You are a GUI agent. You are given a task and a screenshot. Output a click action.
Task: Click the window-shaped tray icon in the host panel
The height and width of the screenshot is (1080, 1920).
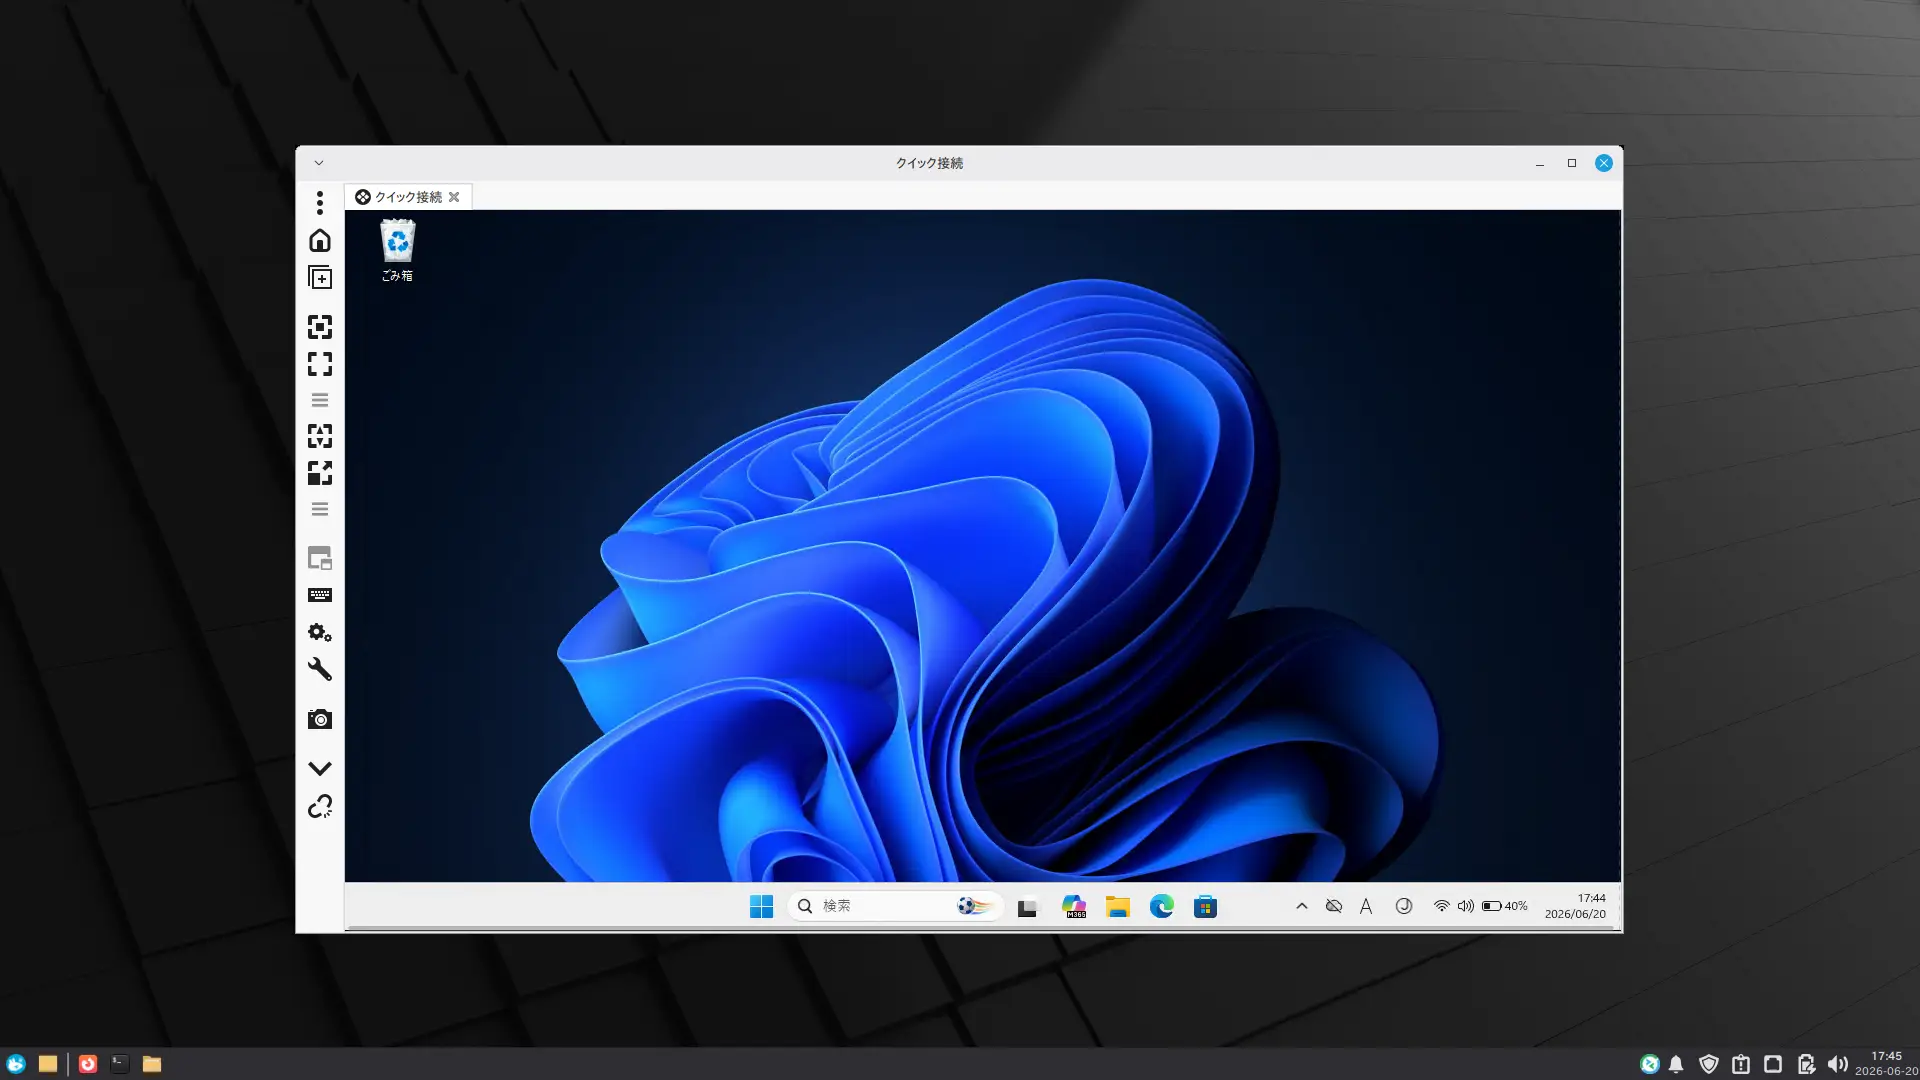[x=1773, y=1064]
